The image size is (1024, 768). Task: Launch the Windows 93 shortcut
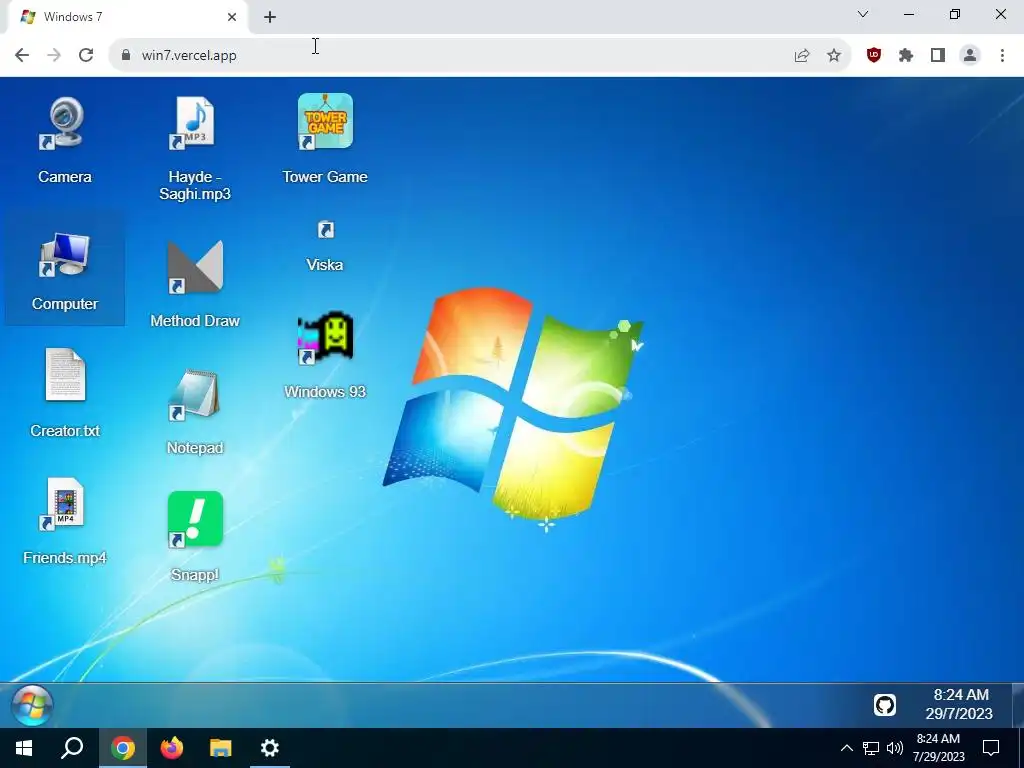click(325, 356)
